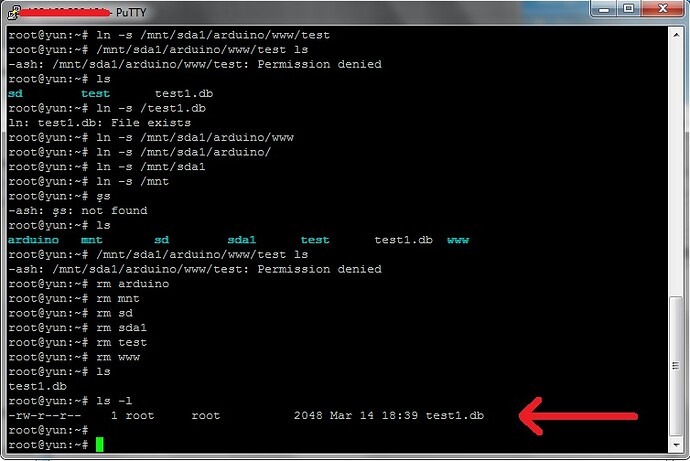The width and height of the screenshot is (690, 461).
Task: Click the 'rm www' command
Action: point(118,357)
